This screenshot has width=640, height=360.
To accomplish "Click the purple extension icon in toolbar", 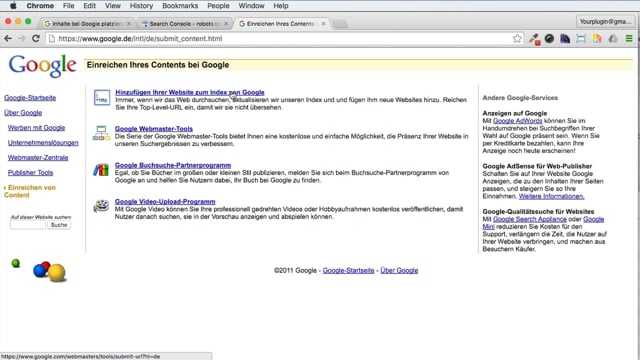I will [x=565, y=39].
